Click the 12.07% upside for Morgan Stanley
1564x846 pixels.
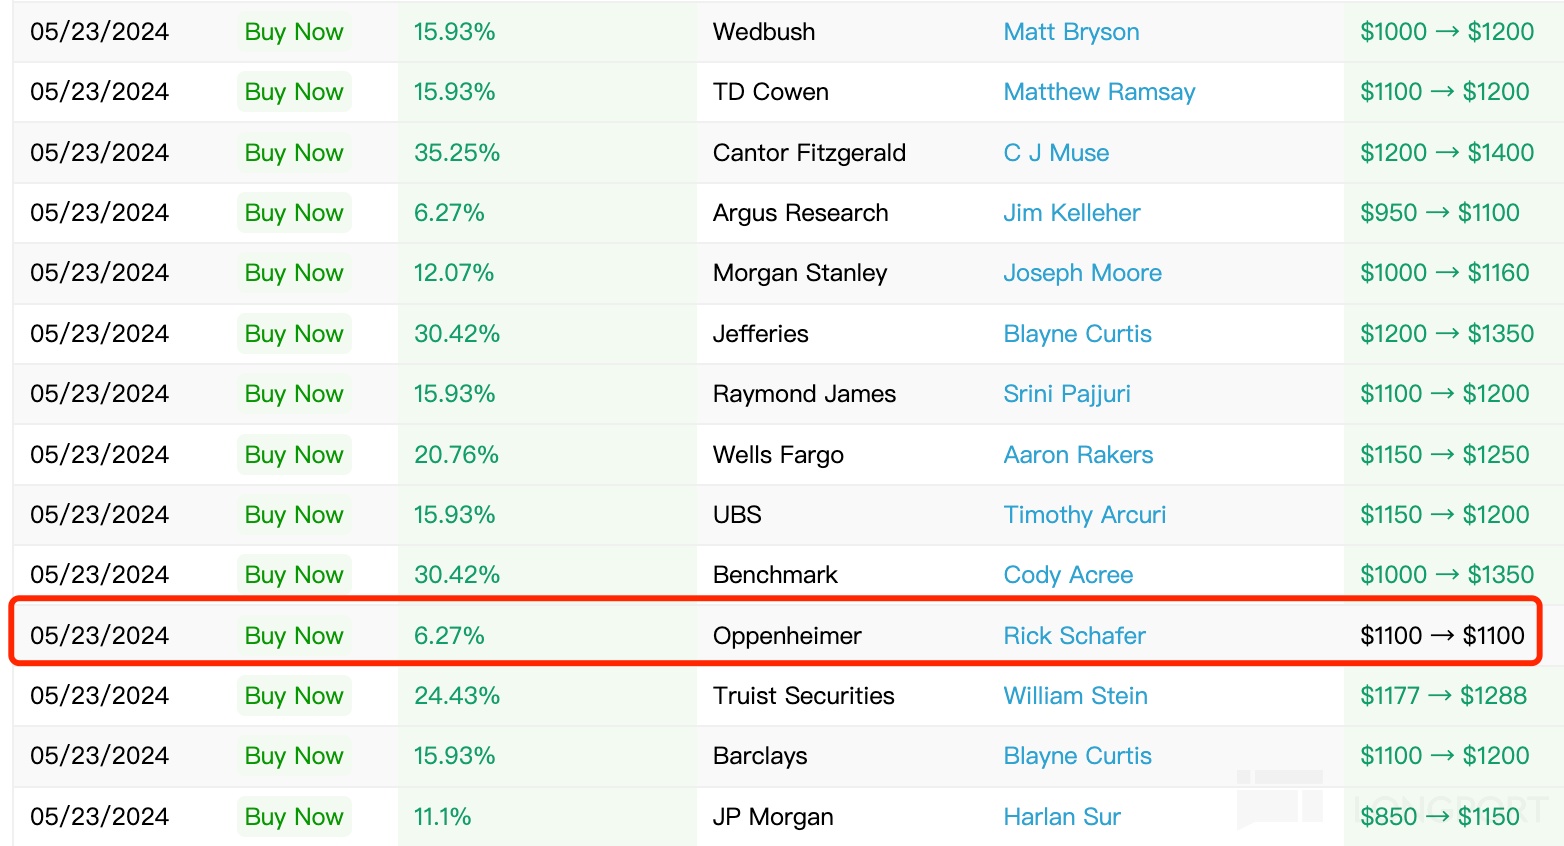tap(454, 273)
